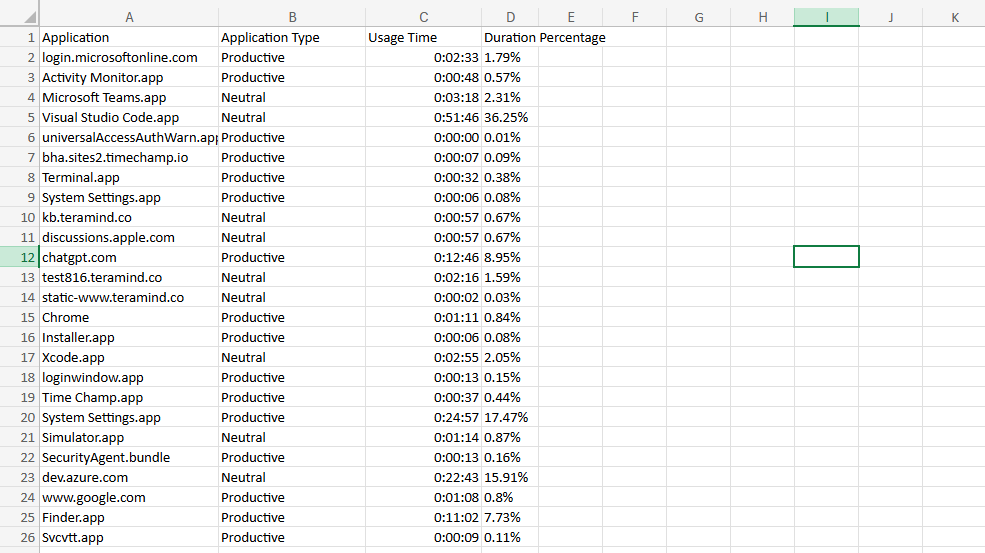Select cell 'SecurityAgent.bundle'
The height and width of the screenshot is (553, 985).
click(x=129, y=457)
